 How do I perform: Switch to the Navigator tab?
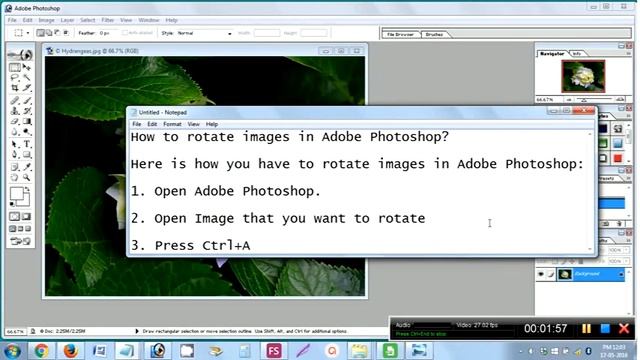[552, 53]
